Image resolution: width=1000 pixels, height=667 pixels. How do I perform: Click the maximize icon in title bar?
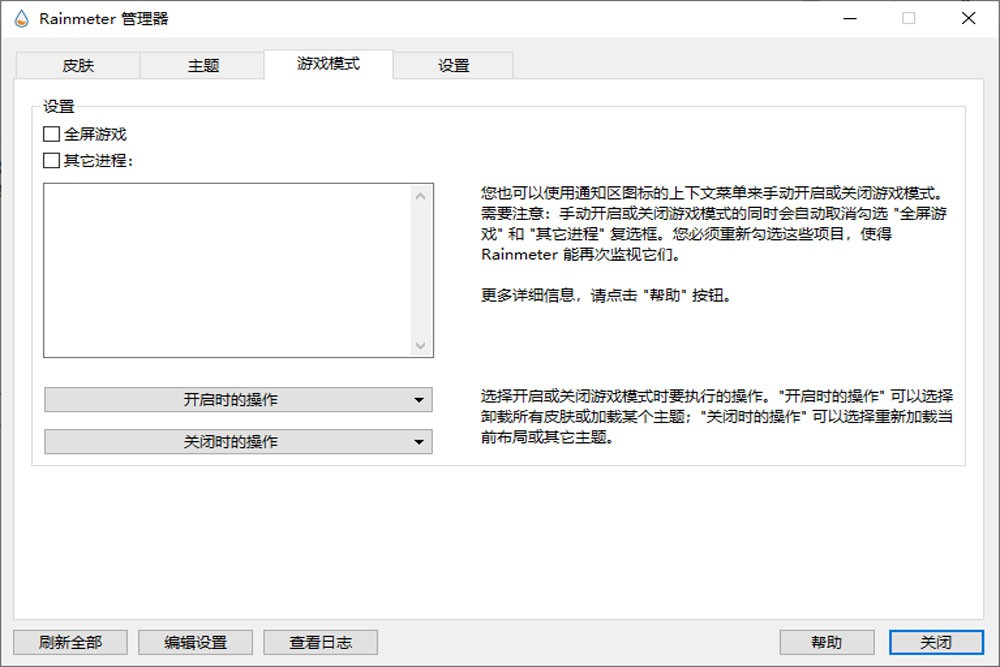pos(909,18)
